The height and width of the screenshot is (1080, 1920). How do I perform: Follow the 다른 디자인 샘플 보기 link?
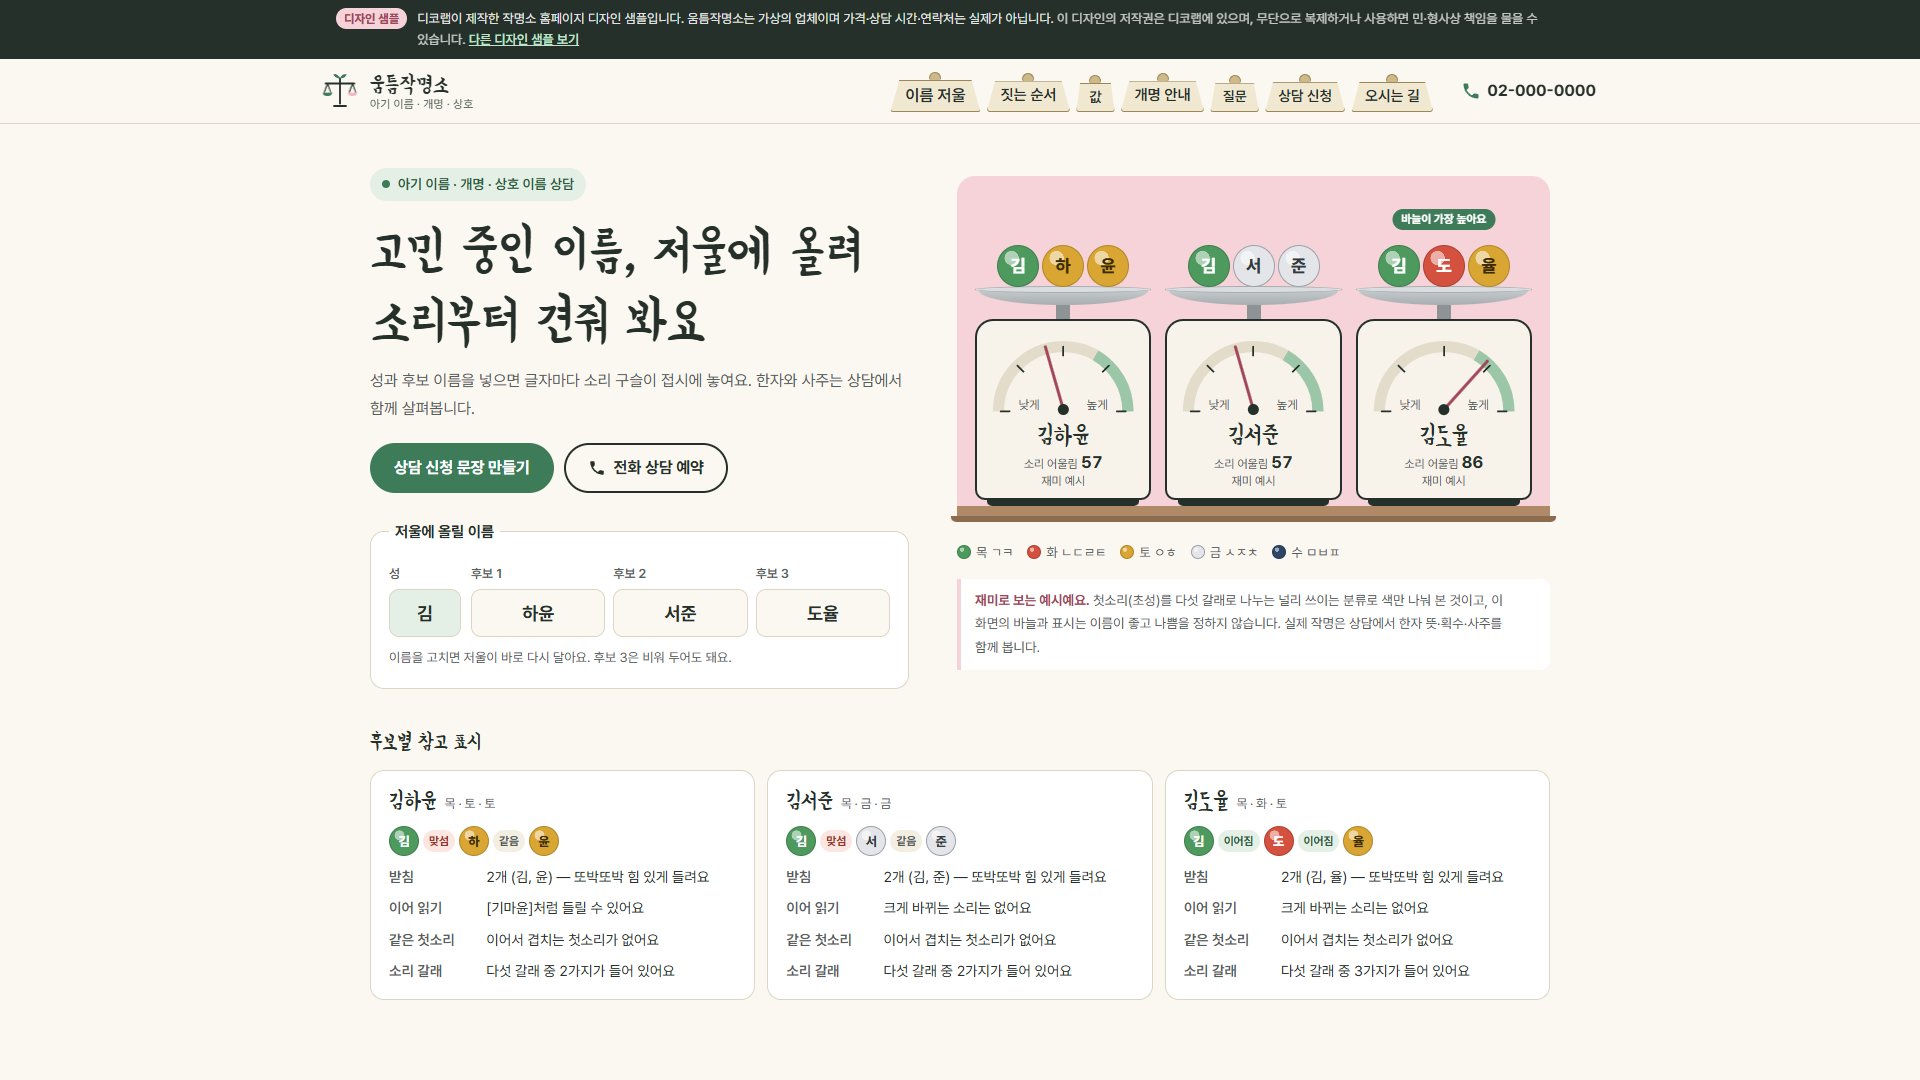524,40
